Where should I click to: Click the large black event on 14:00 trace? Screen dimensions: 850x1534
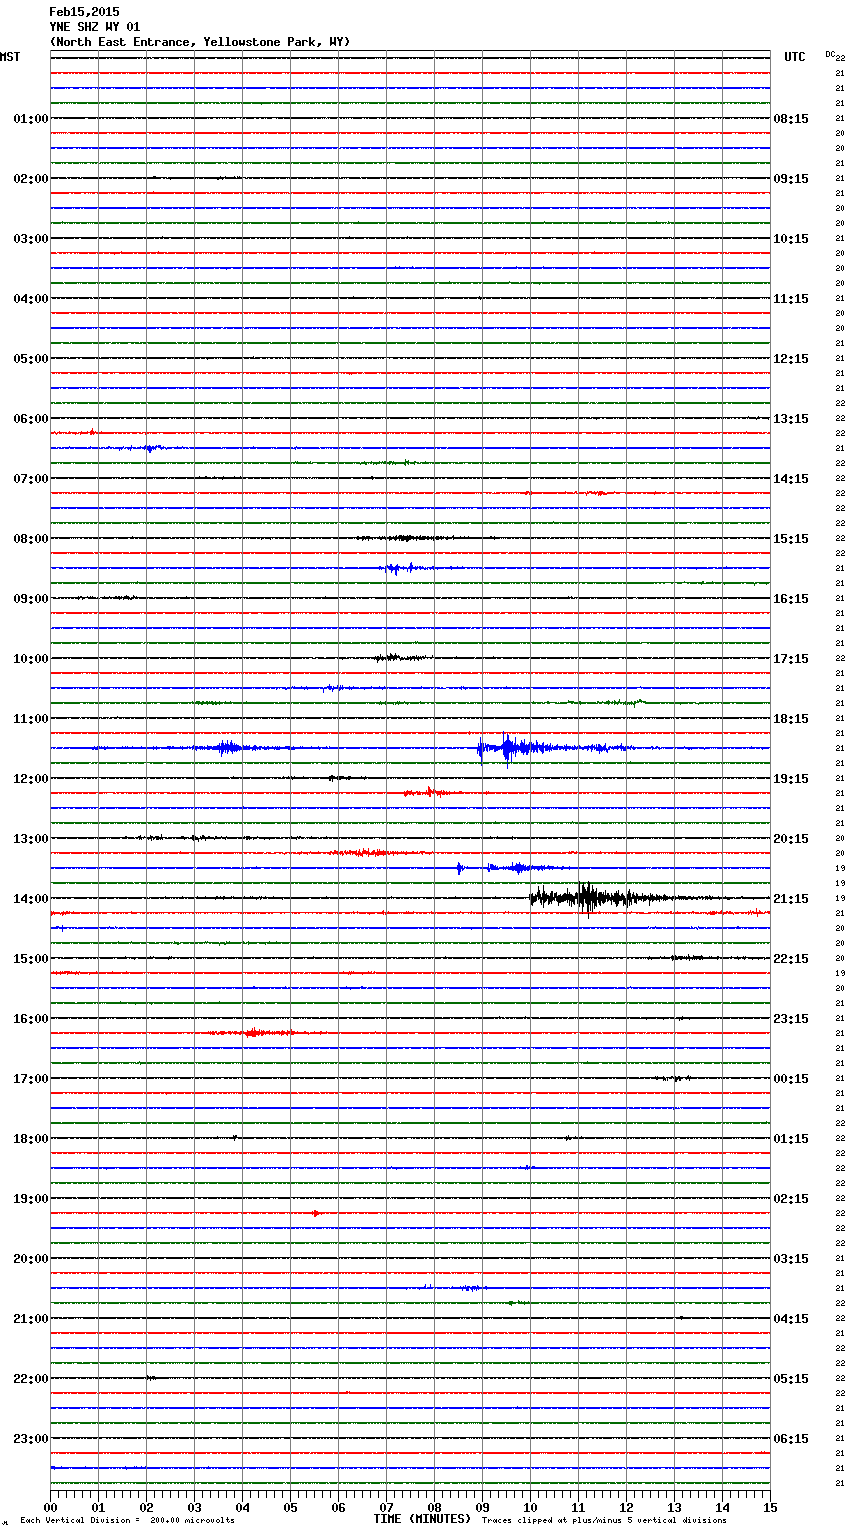(x=600, y=897)
